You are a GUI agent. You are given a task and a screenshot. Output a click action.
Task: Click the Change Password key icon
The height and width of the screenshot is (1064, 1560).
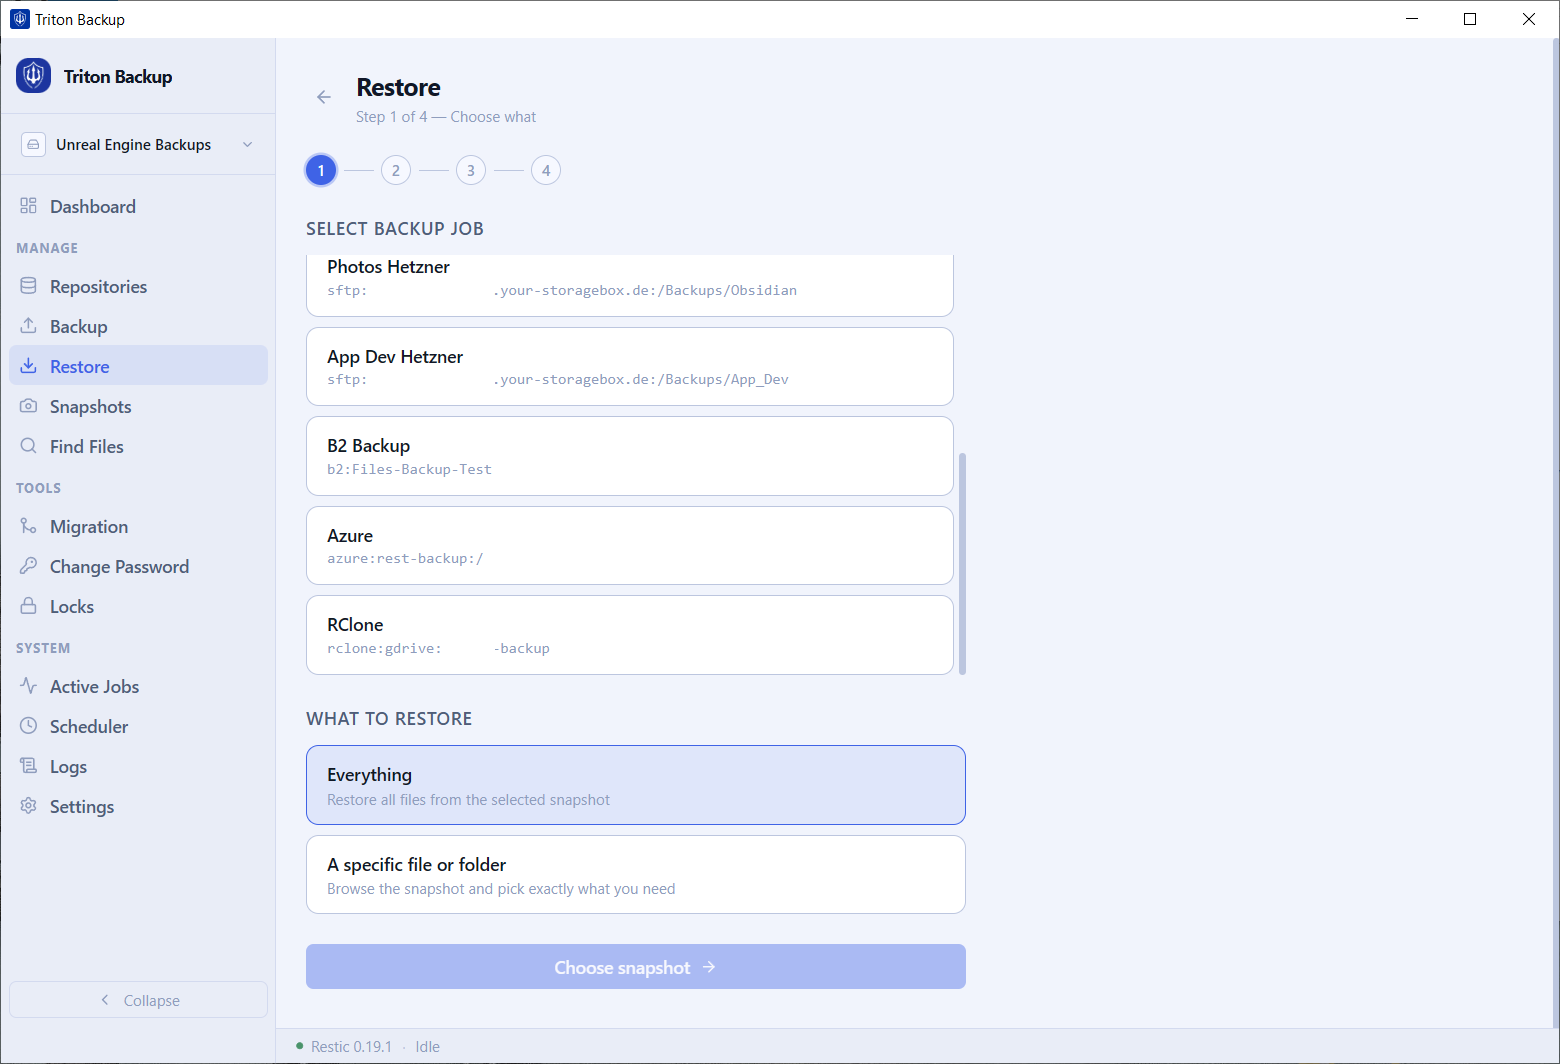pyautogui.click(x=28, y=566)
